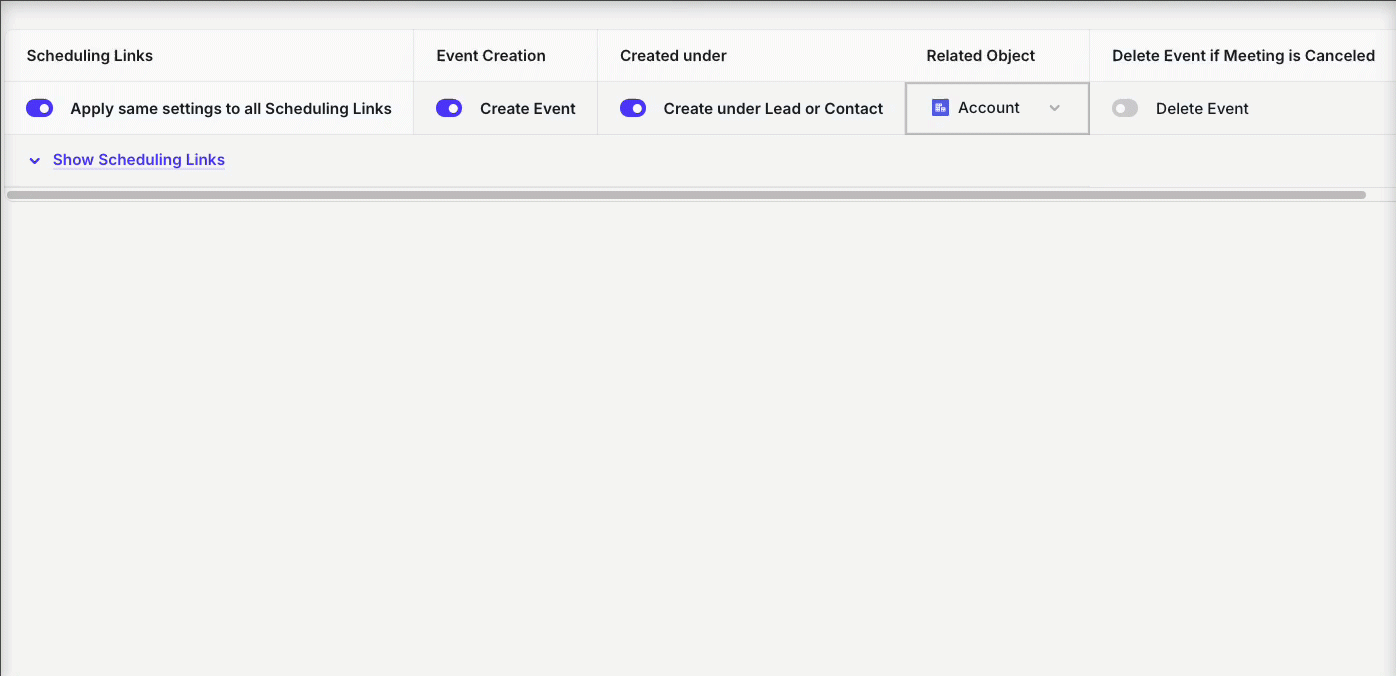Viewport: 1396px width, 676px height.
Task: Click the horizontal scrollbar under the table
Action: 686,195
